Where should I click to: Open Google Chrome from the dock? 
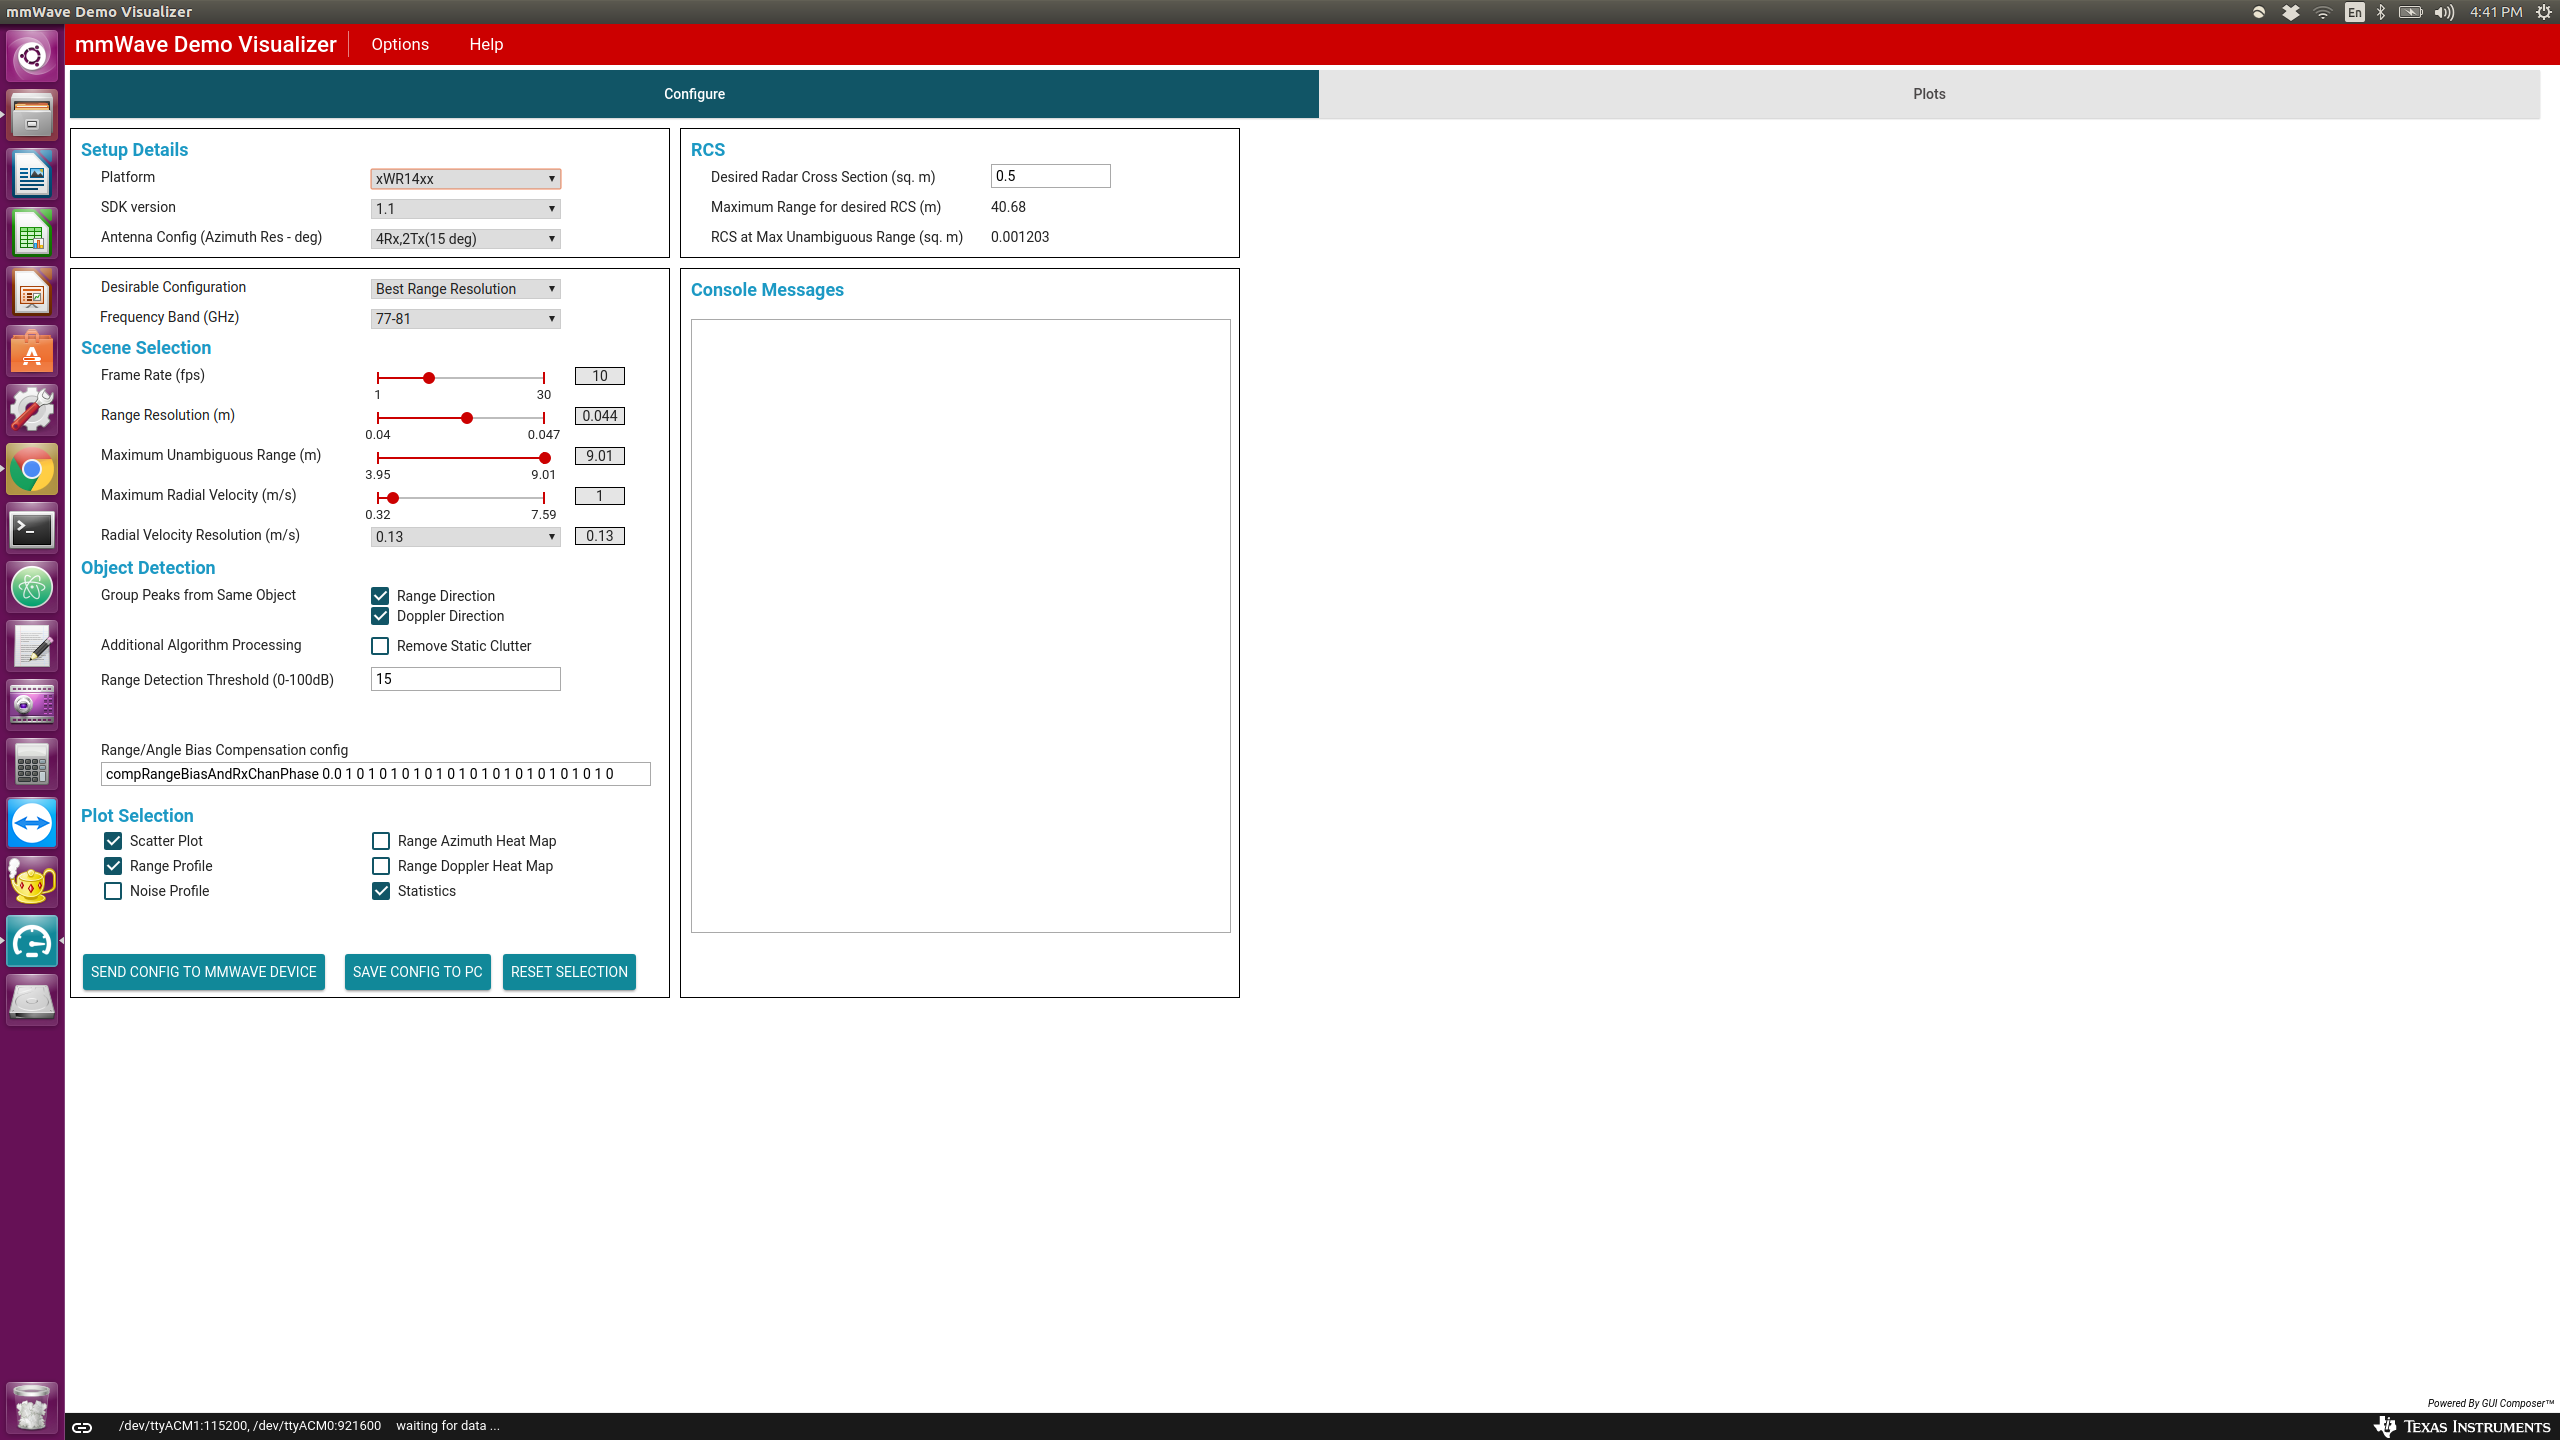click(32, 470)
